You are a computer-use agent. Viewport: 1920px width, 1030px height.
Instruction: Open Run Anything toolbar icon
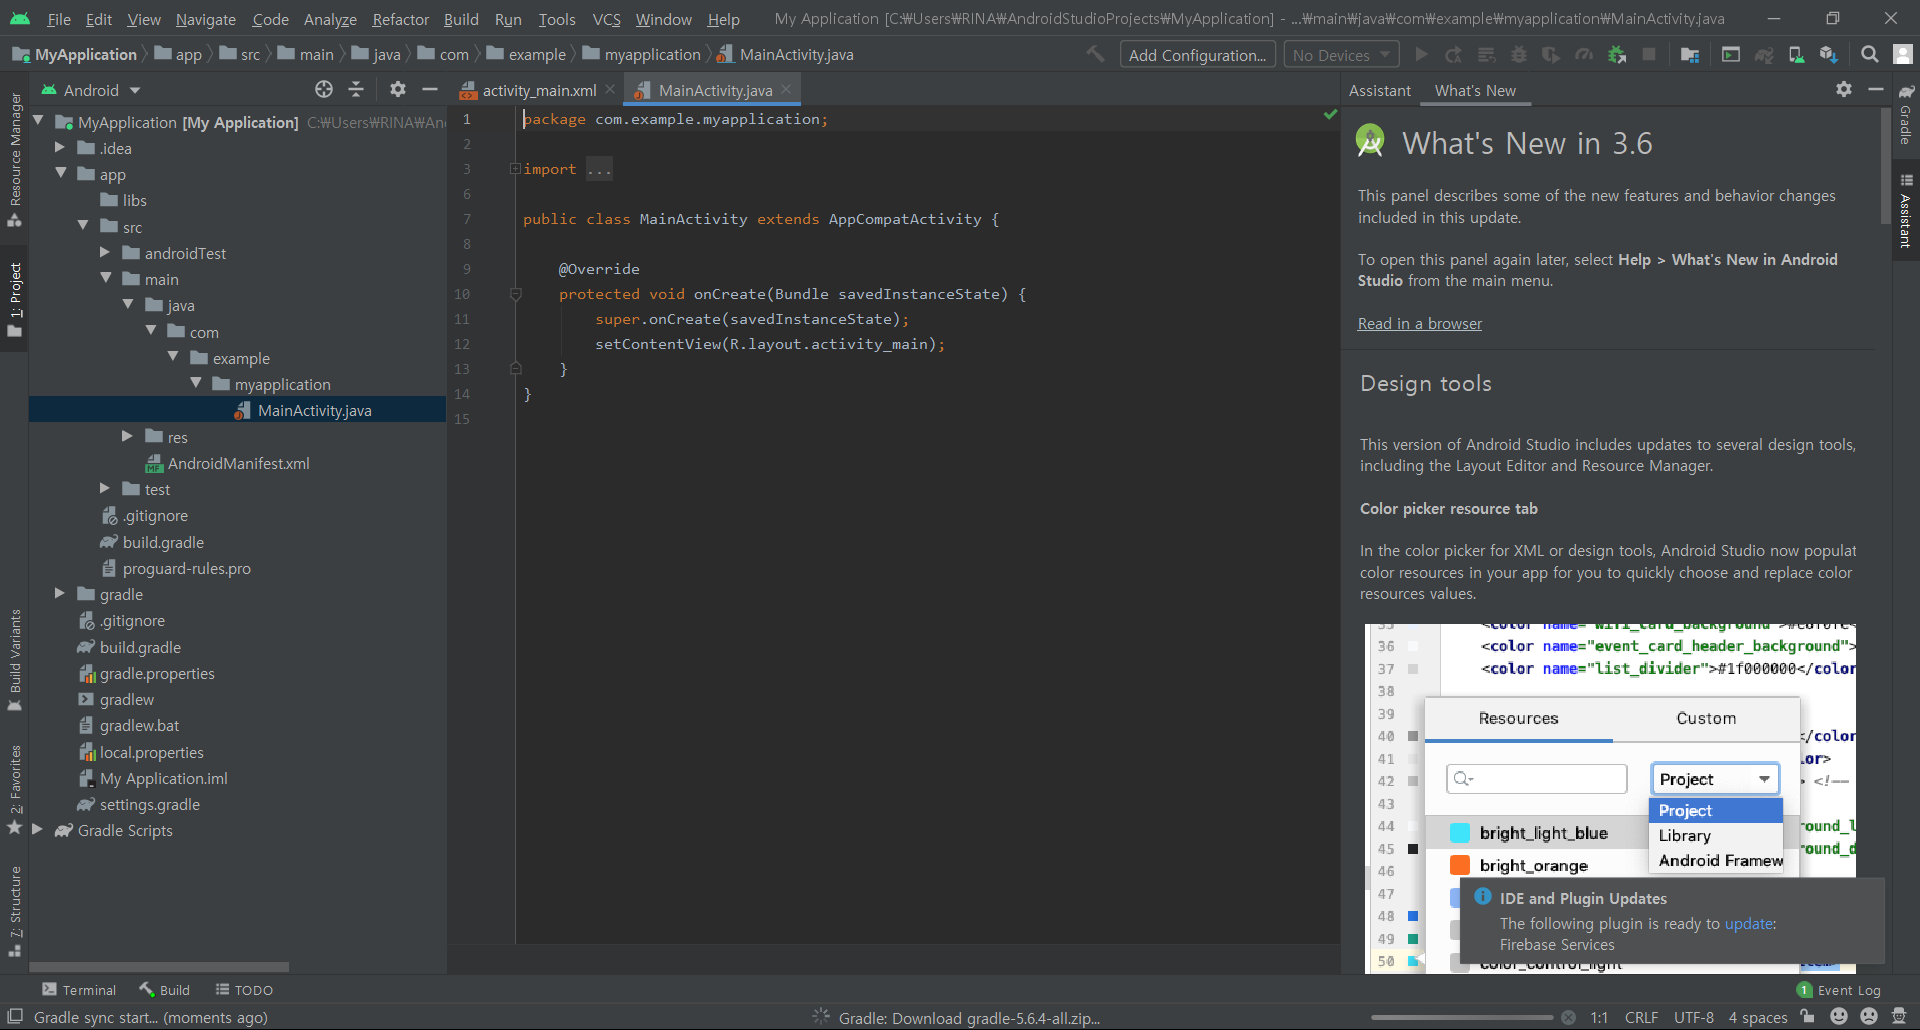point(1731,55)
